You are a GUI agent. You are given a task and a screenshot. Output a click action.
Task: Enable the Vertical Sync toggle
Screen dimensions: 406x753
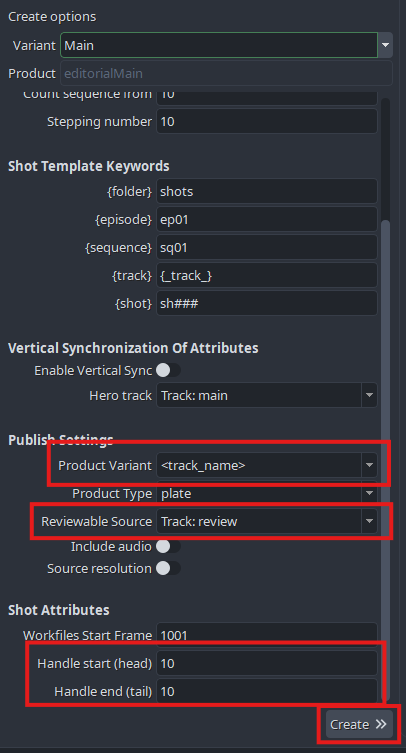[169, 370]
